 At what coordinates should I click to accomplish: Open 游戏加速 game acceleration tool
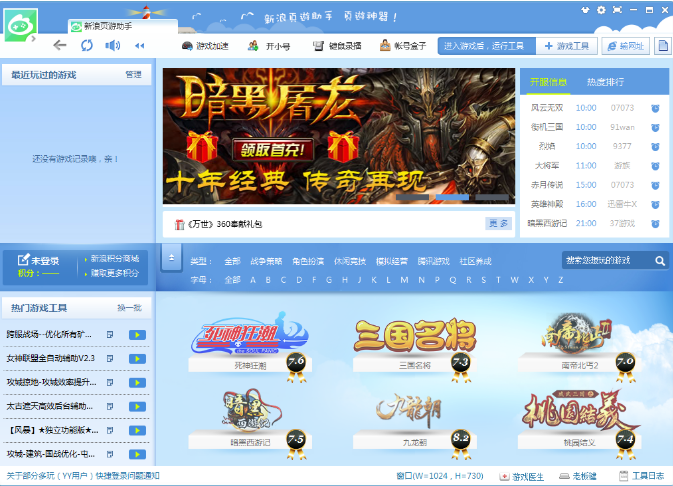[205, 46]
